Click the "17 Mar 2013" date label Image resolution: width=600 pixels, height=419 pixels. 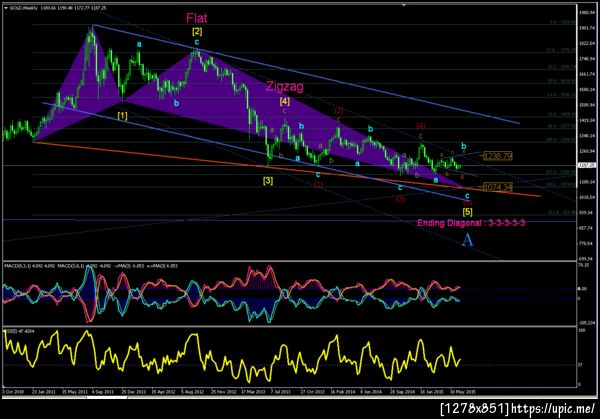pos(253,392)
